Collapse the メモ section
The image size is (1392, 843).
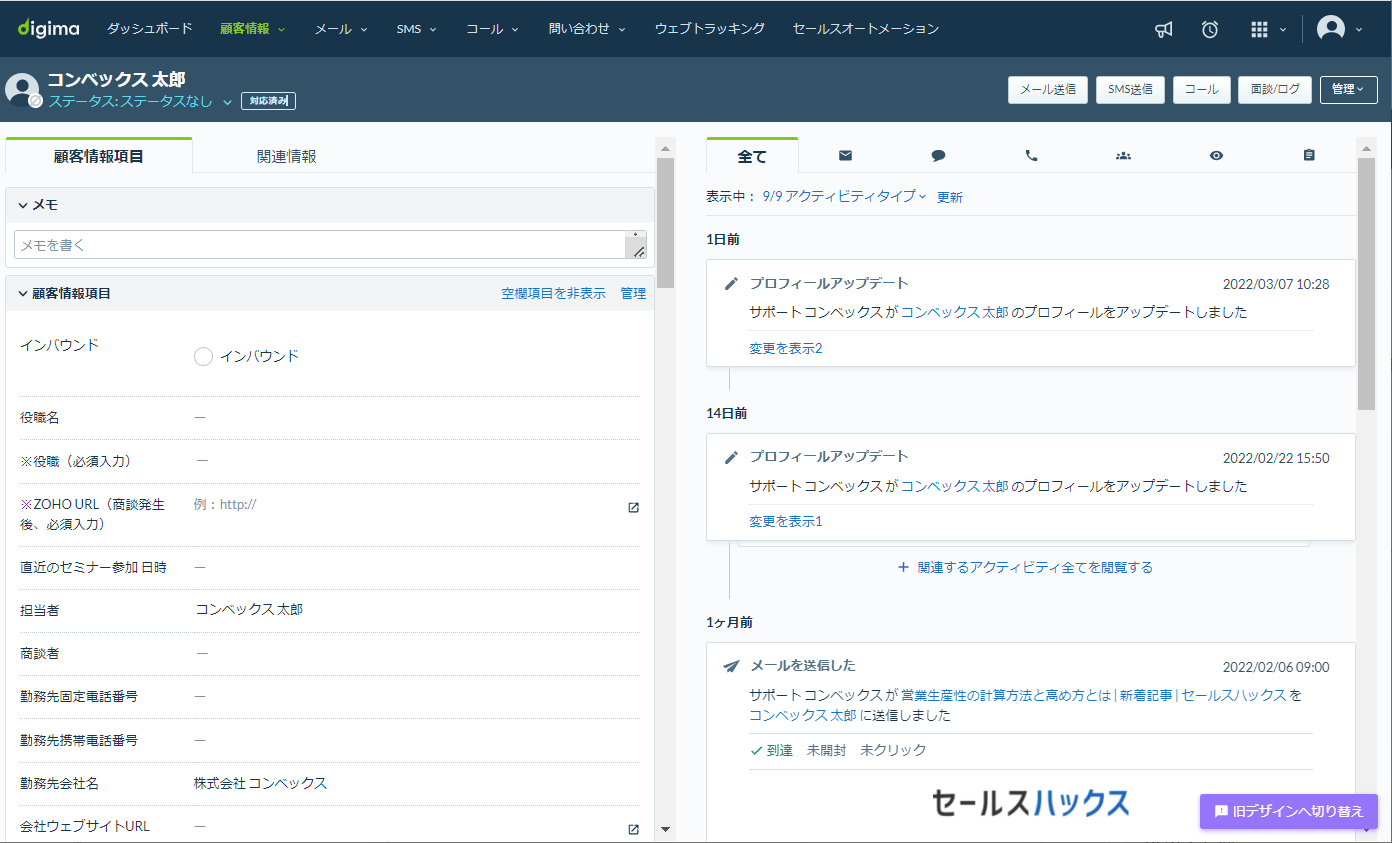point(38,204)
